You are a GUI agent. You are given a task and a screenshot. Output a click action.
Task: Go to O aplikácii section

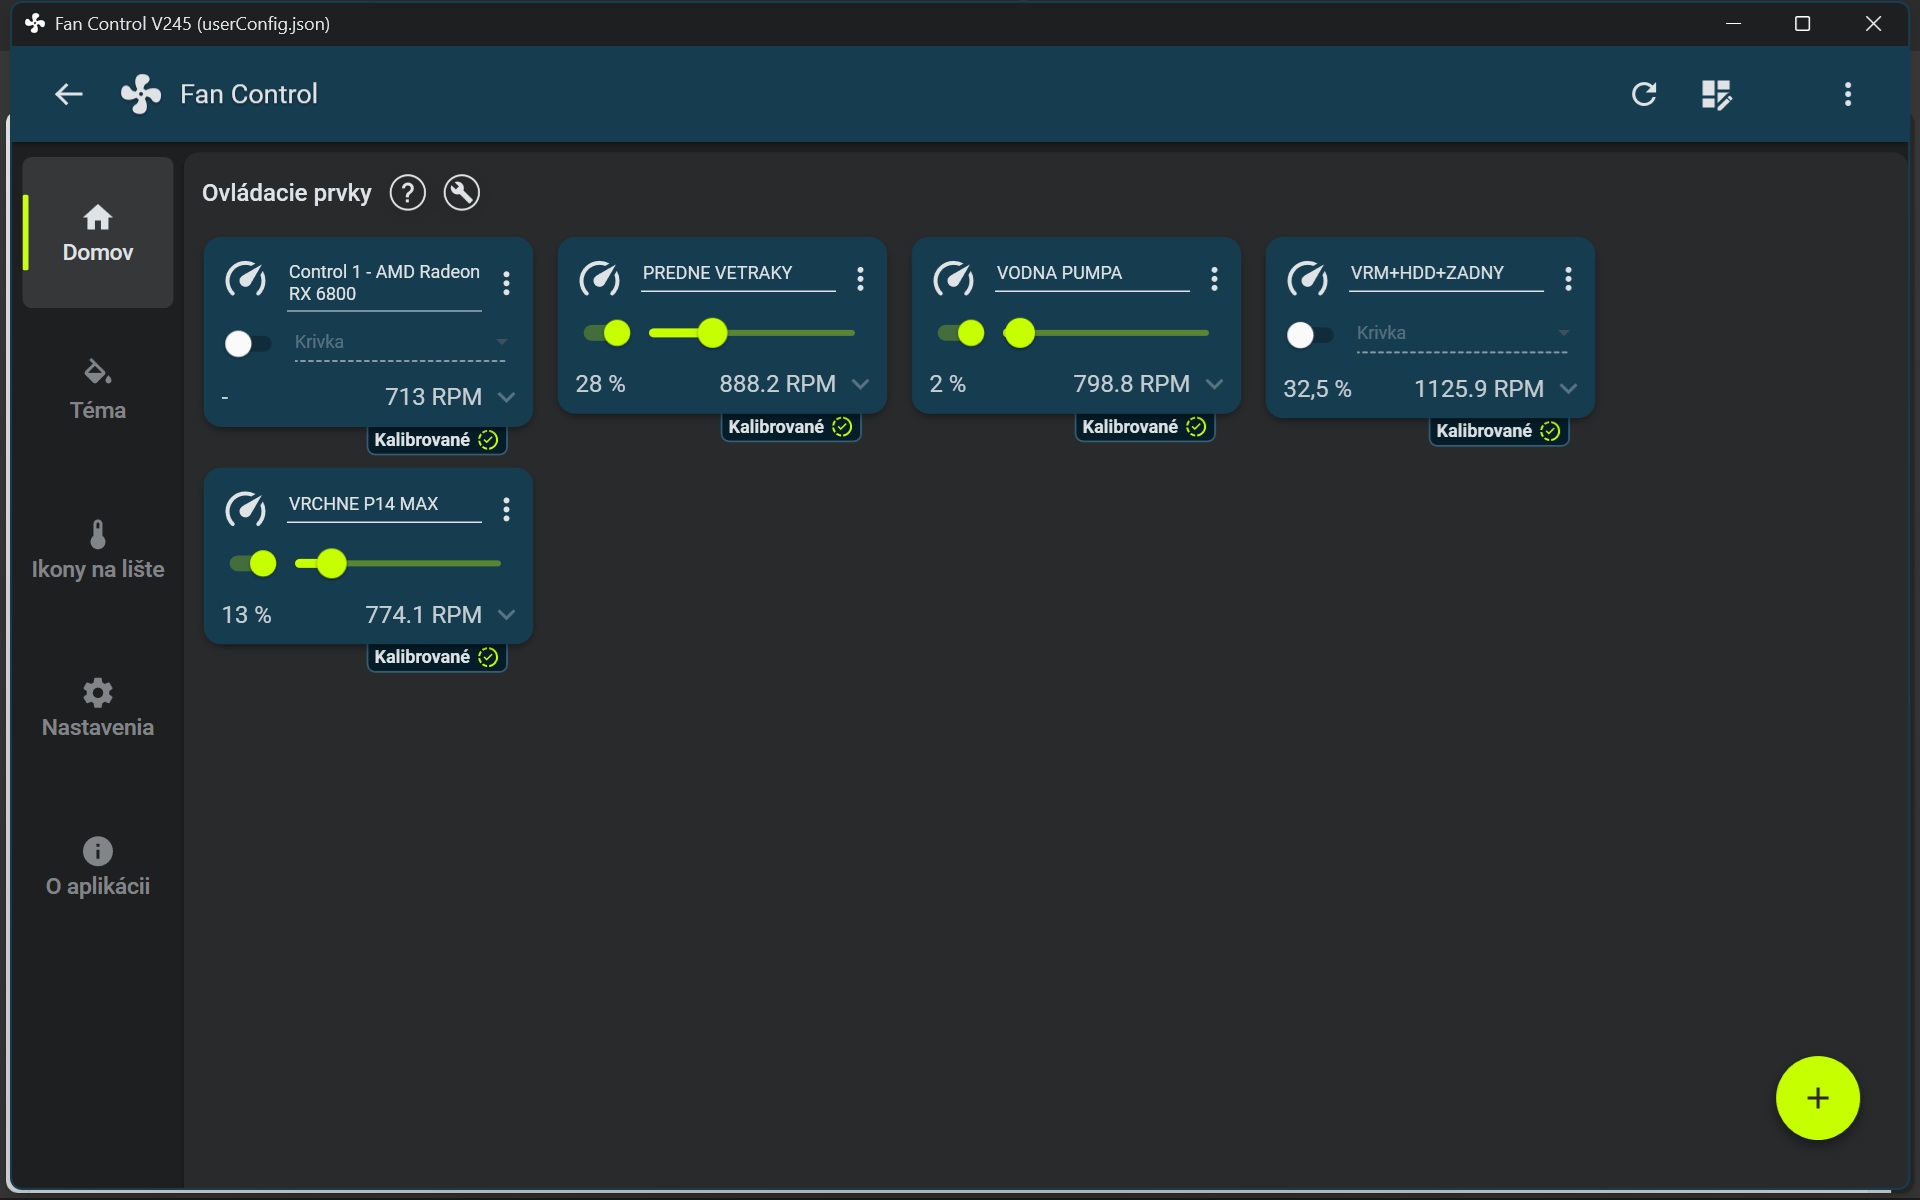coord(98,866)
